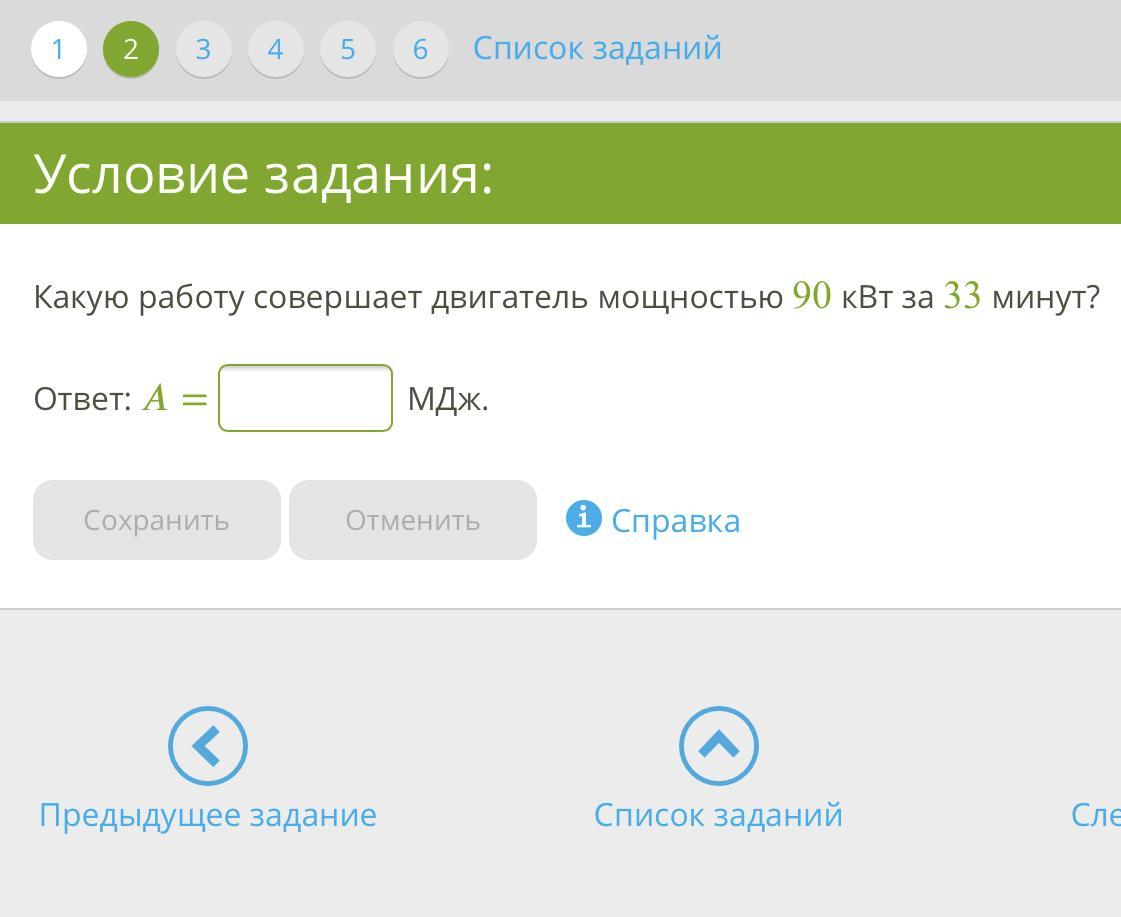
Task: Click the left arrow circle icon
Action: [x=207, y=745]
